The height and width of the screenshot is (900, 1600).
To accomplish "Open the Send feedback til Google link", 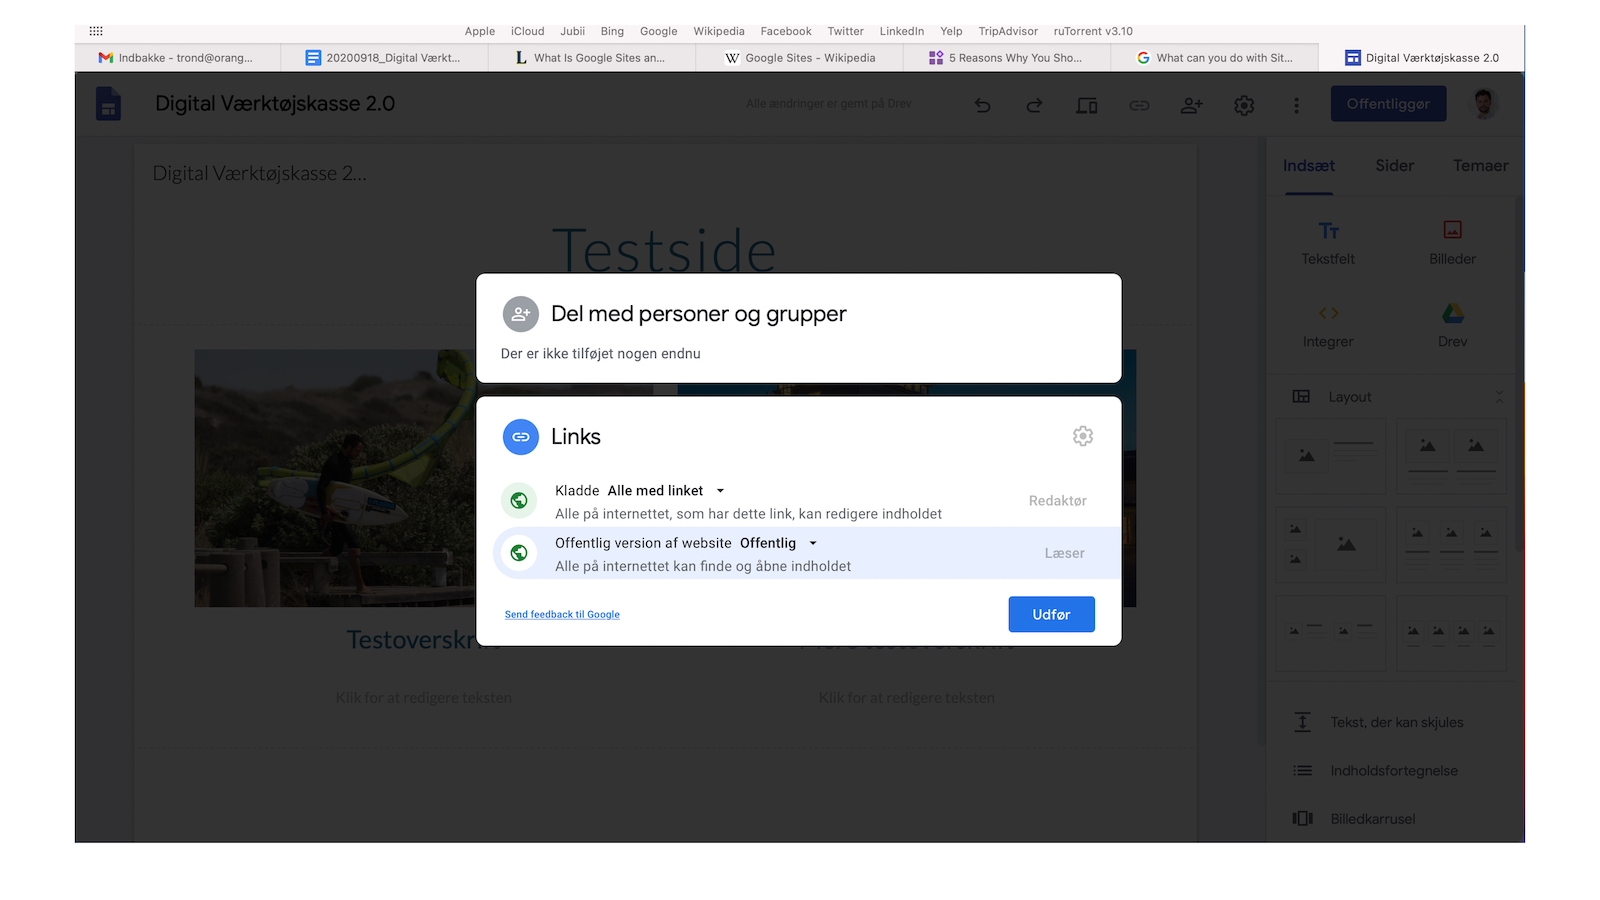I will [562, 614].
